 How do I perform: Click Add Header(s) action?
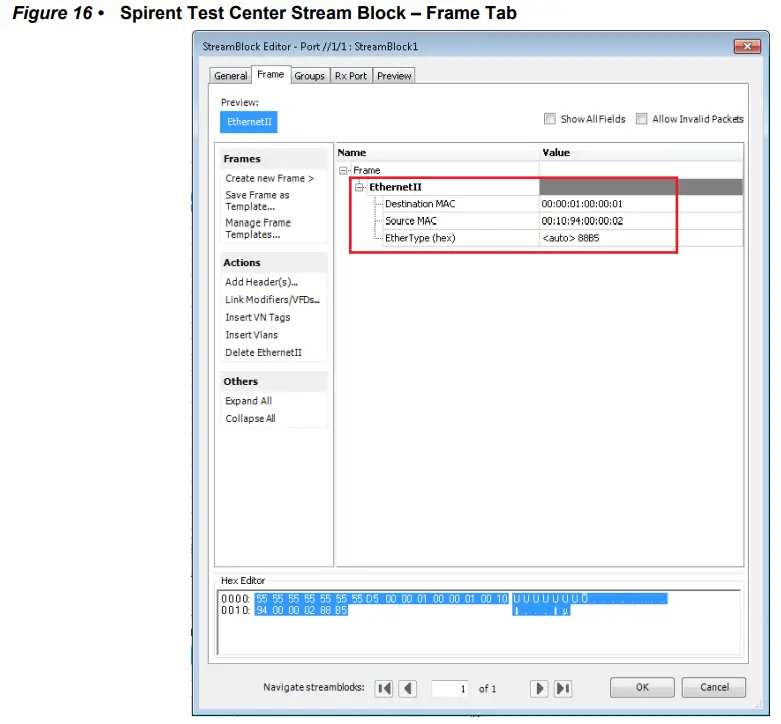tap(261, 282)
